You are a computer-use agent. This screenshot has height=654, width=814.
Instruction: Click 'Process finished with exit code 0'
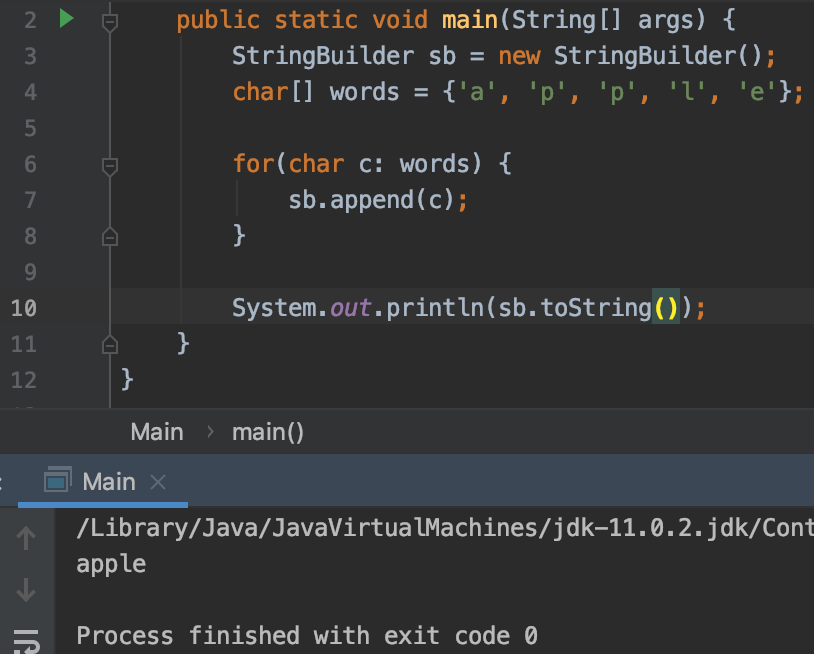(x=307, y=636)
